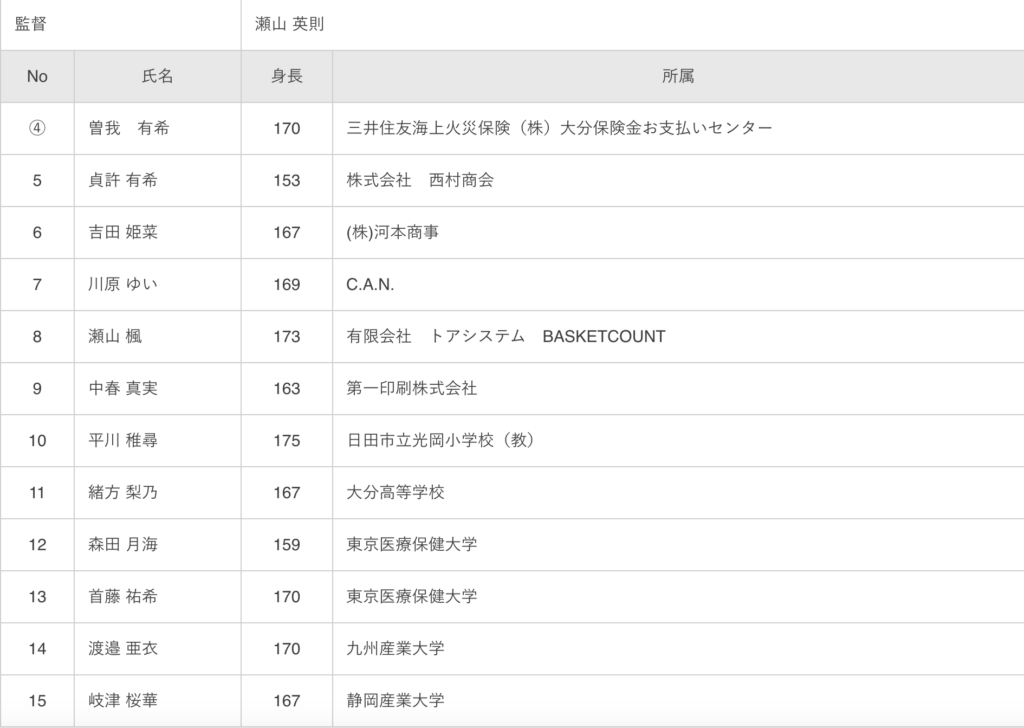The width and height of the screenshot is (1024, 728).
Task: Click 大分高等学校 affiliation cell
Action: (678, 492)
